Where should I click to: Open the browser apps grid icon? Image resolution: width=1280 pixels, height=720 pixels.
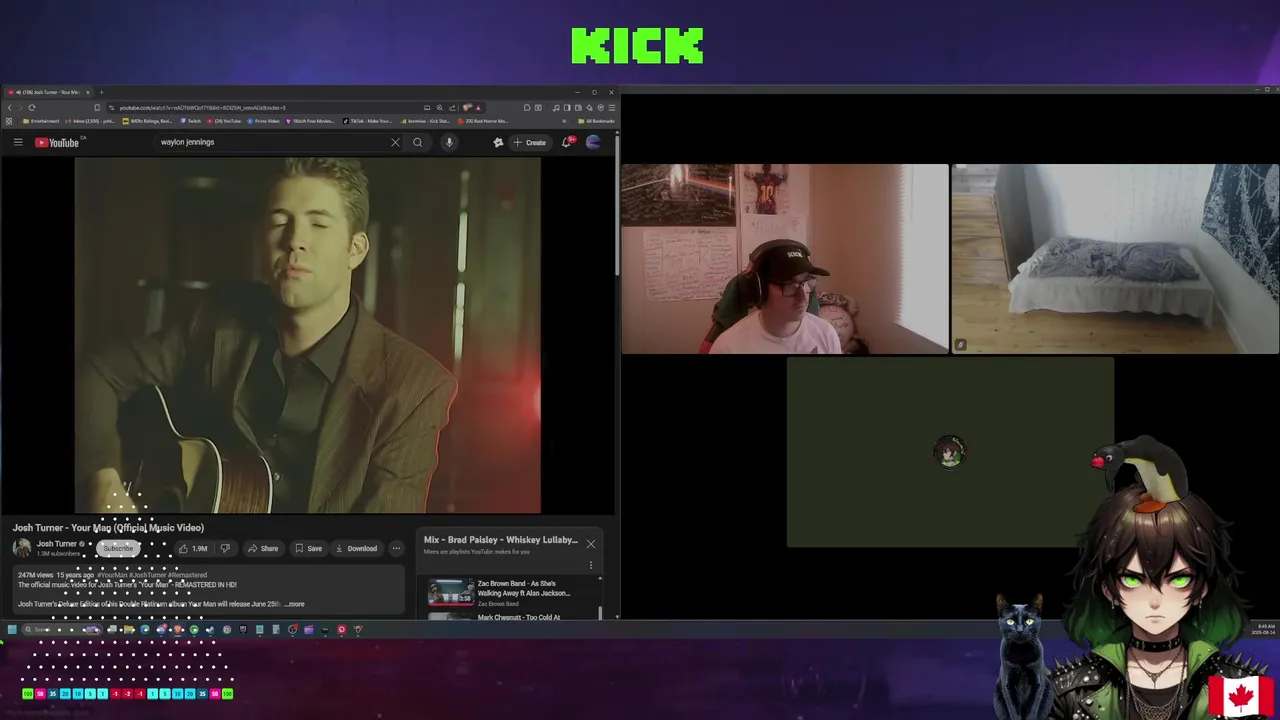[x=8, y=121]
